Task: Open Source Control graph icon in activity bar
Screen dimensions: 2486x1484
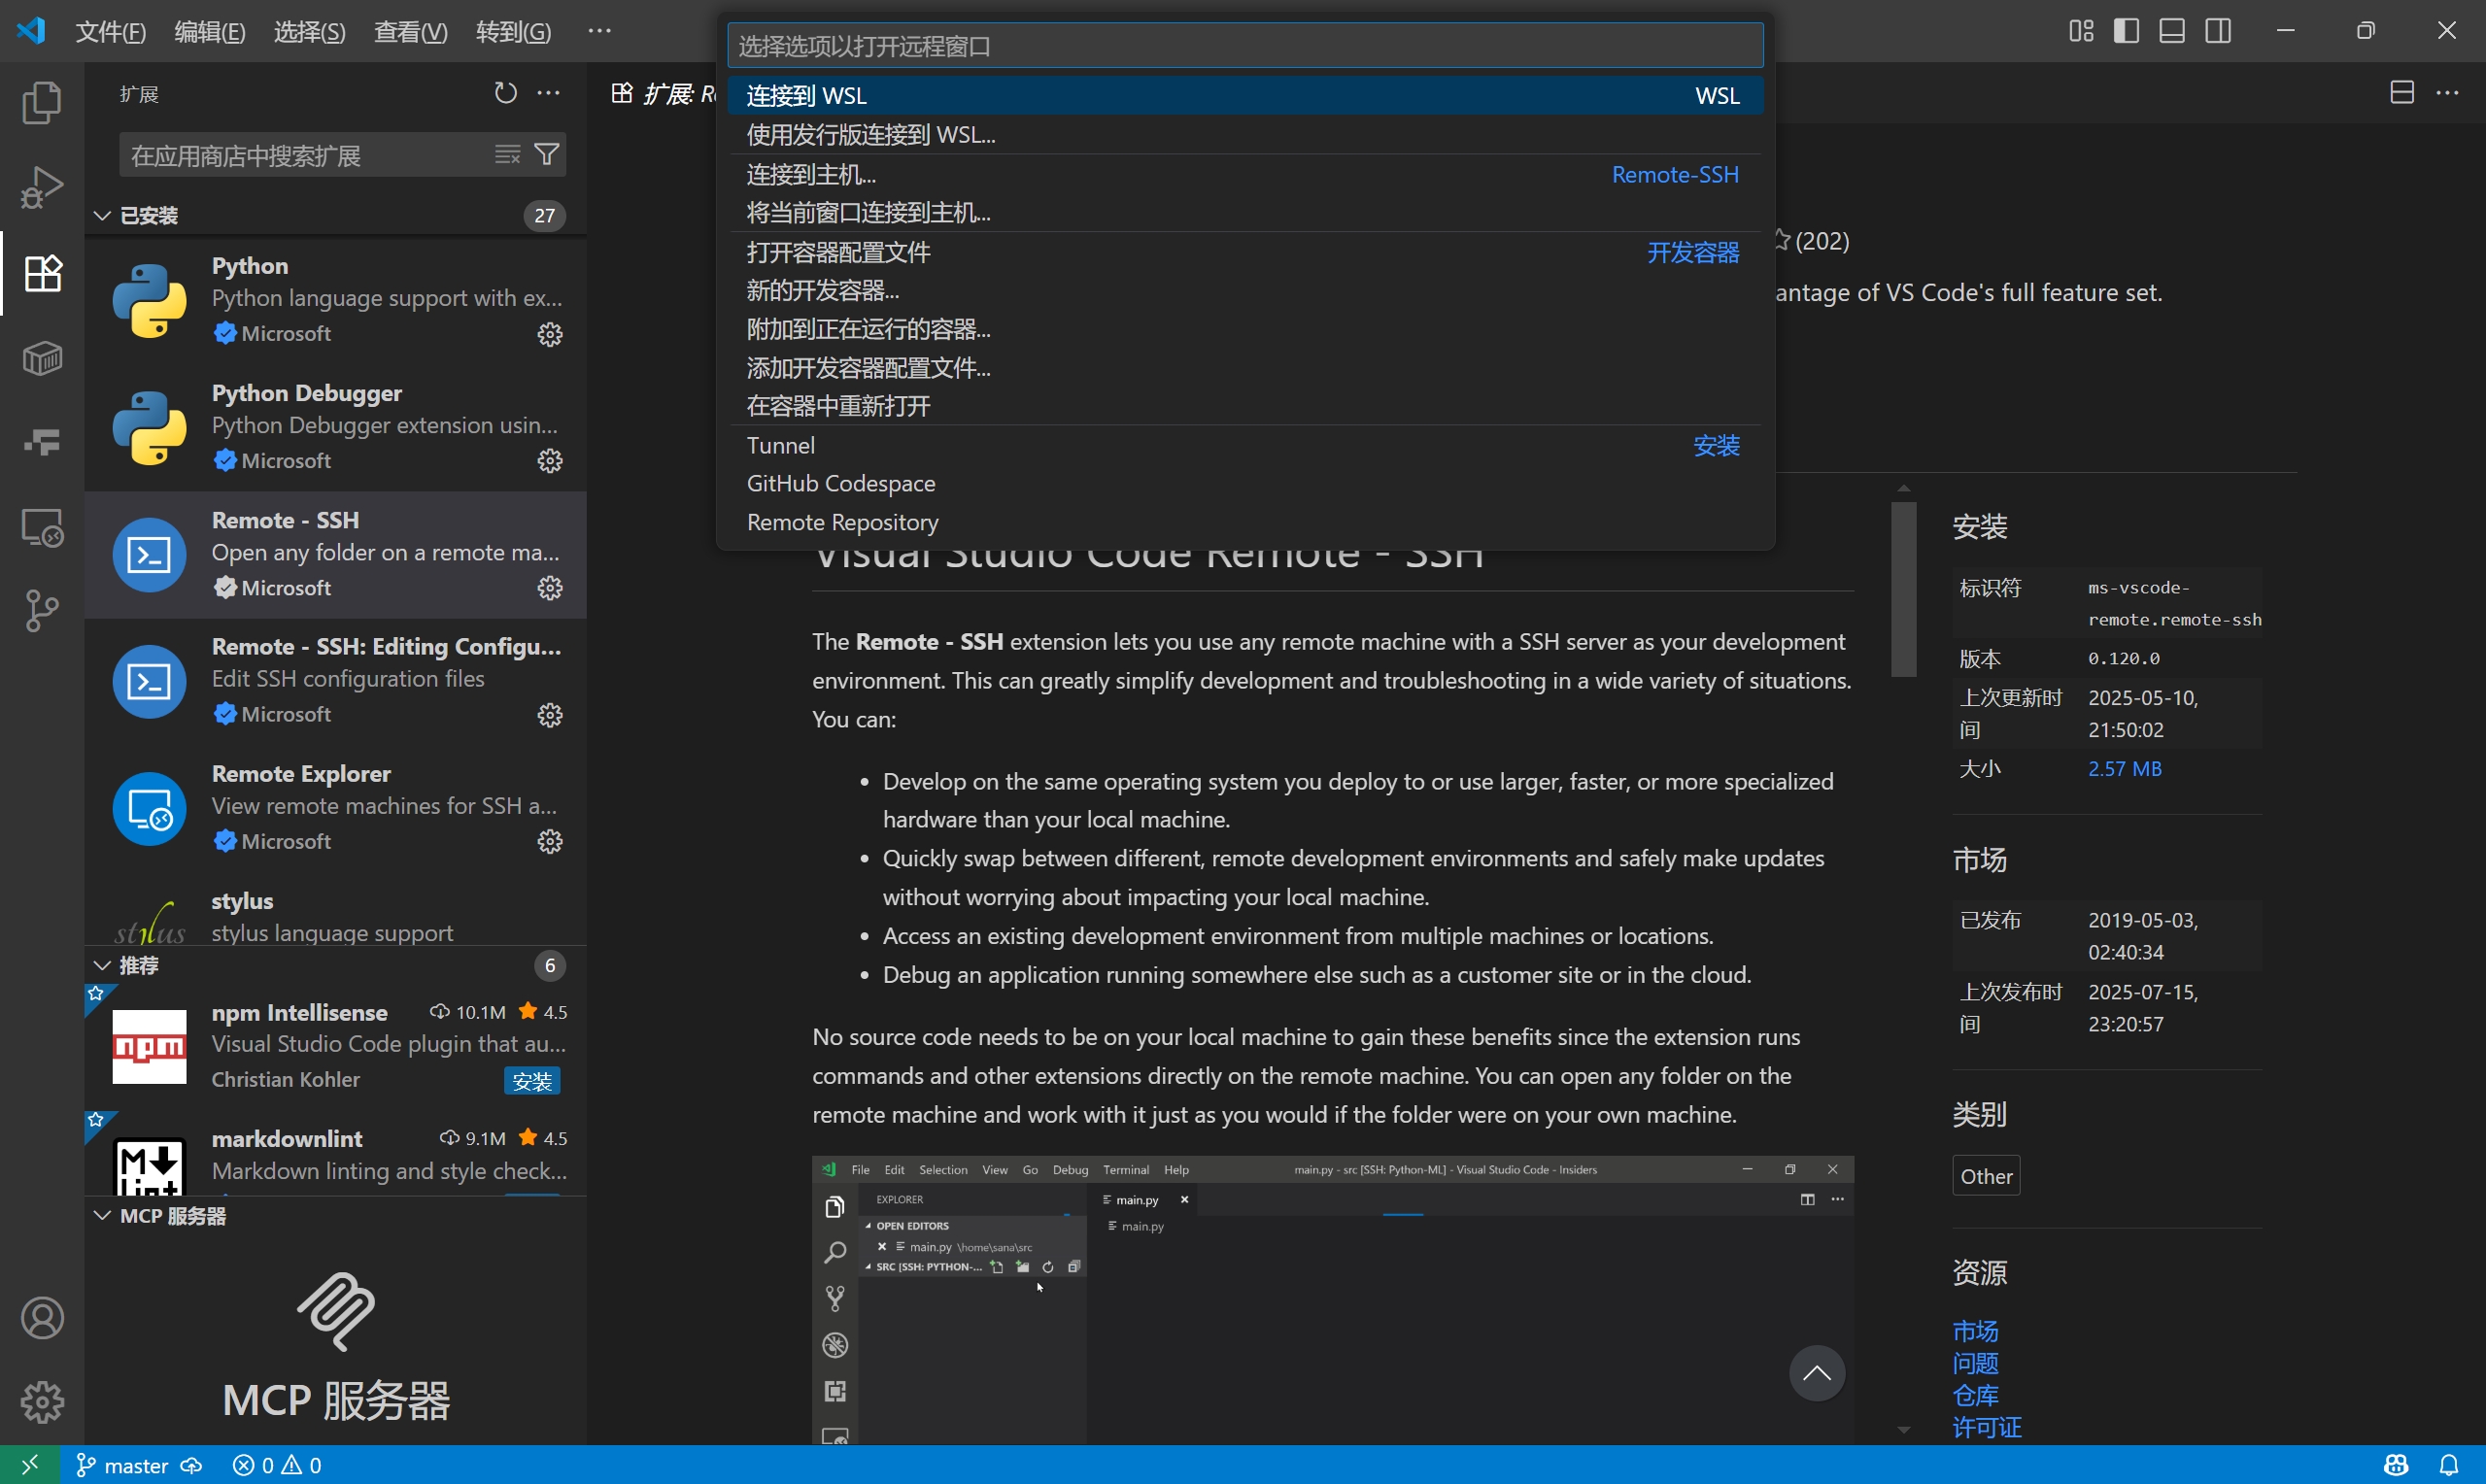Action: (x=41, y=611)
